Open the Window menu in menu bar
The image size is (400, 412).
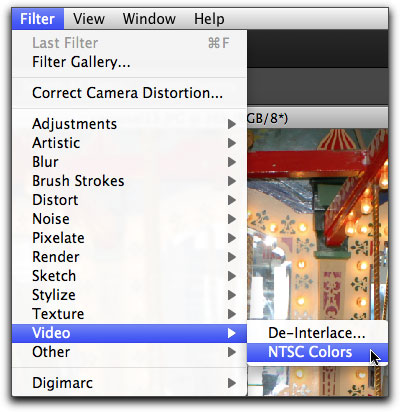149,19
